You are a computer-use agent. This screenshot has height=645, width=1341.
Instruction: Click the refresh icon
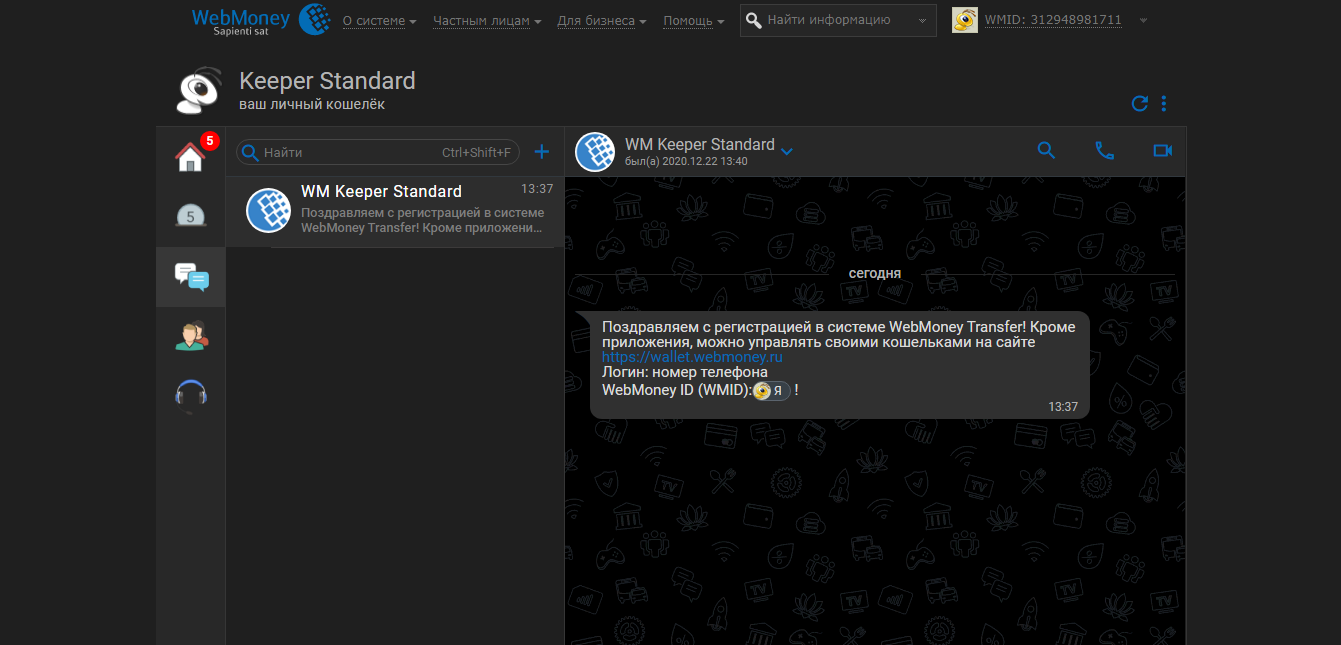1139,103
